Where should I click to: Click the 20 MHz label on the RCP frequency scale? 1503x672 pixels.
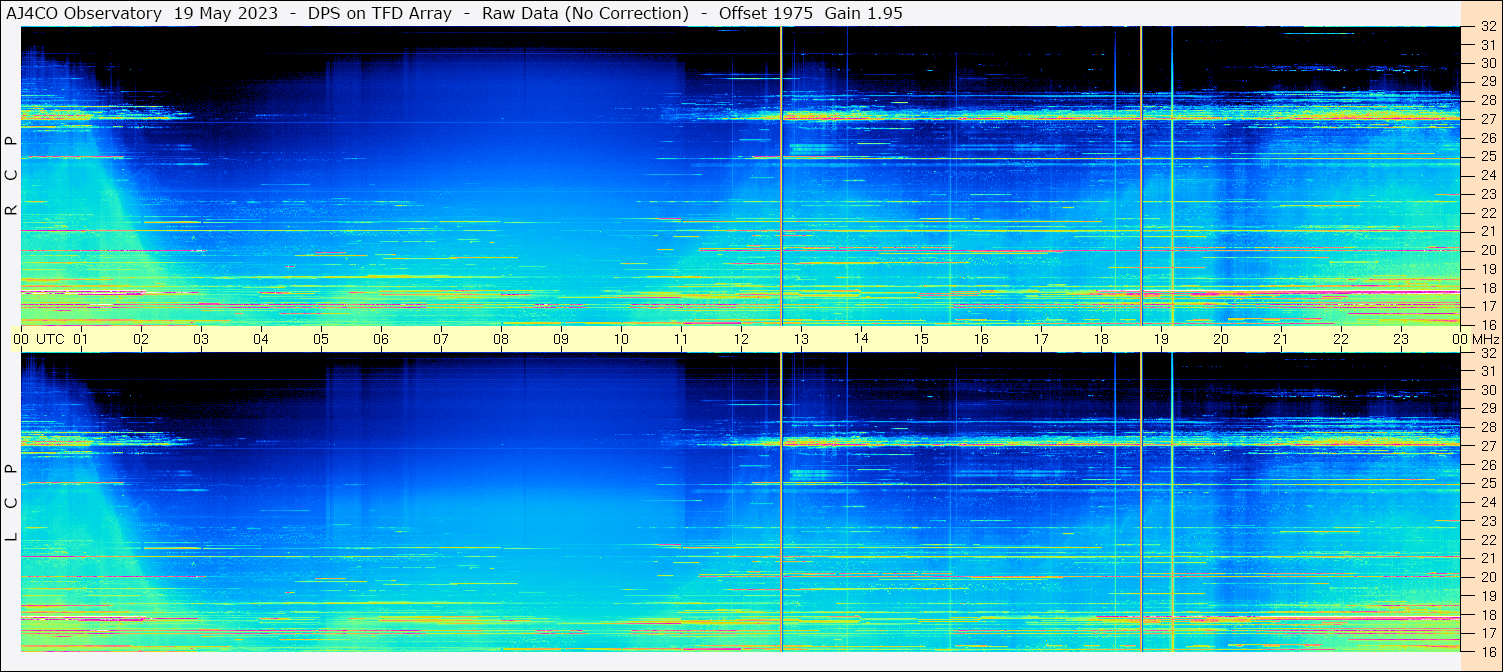(x=1488, y=250)
